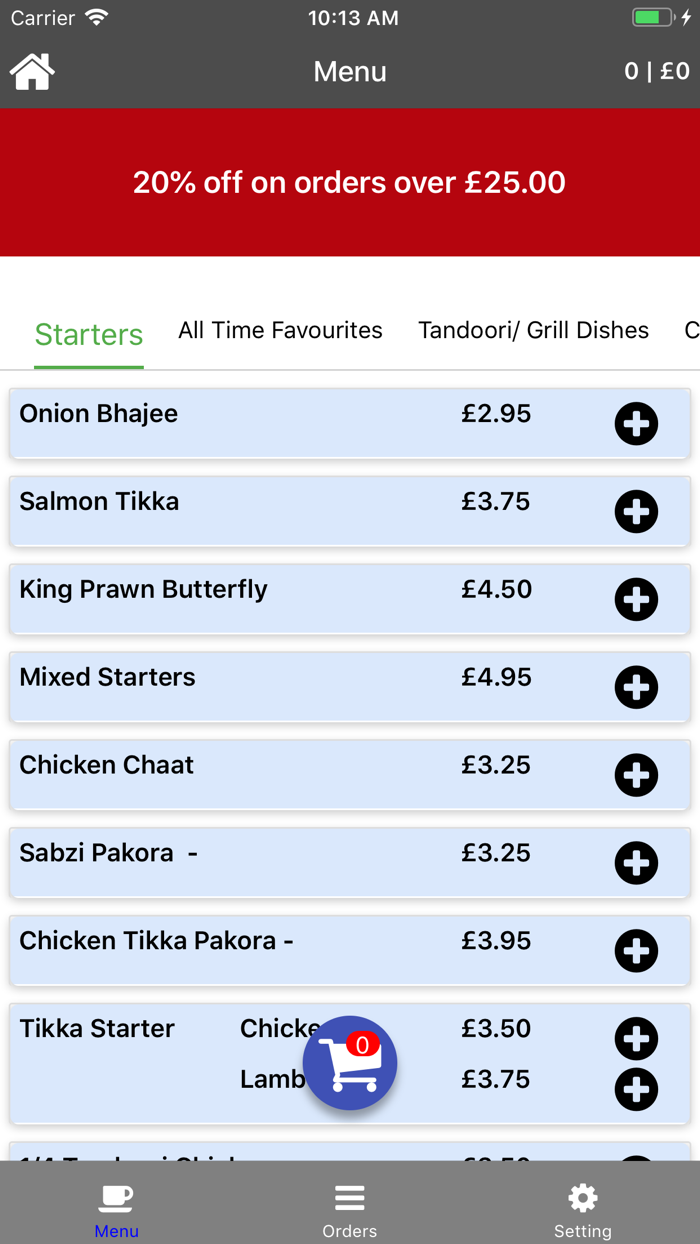Tap the 20% off promotional banner
The image size is (700, 1244).
coord(350,183)
